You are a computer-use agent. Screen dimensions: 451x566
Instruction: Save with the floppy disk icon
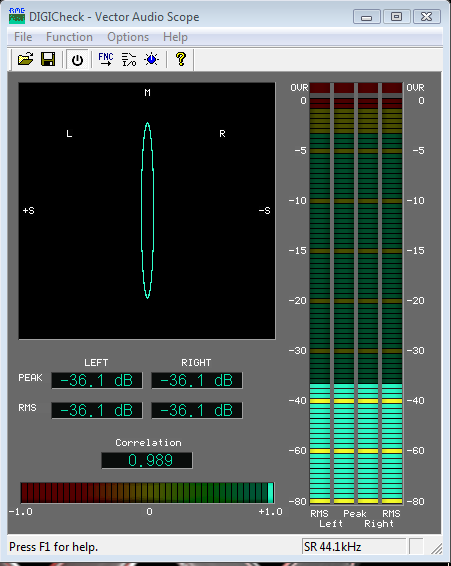click(x=48, y=59)
